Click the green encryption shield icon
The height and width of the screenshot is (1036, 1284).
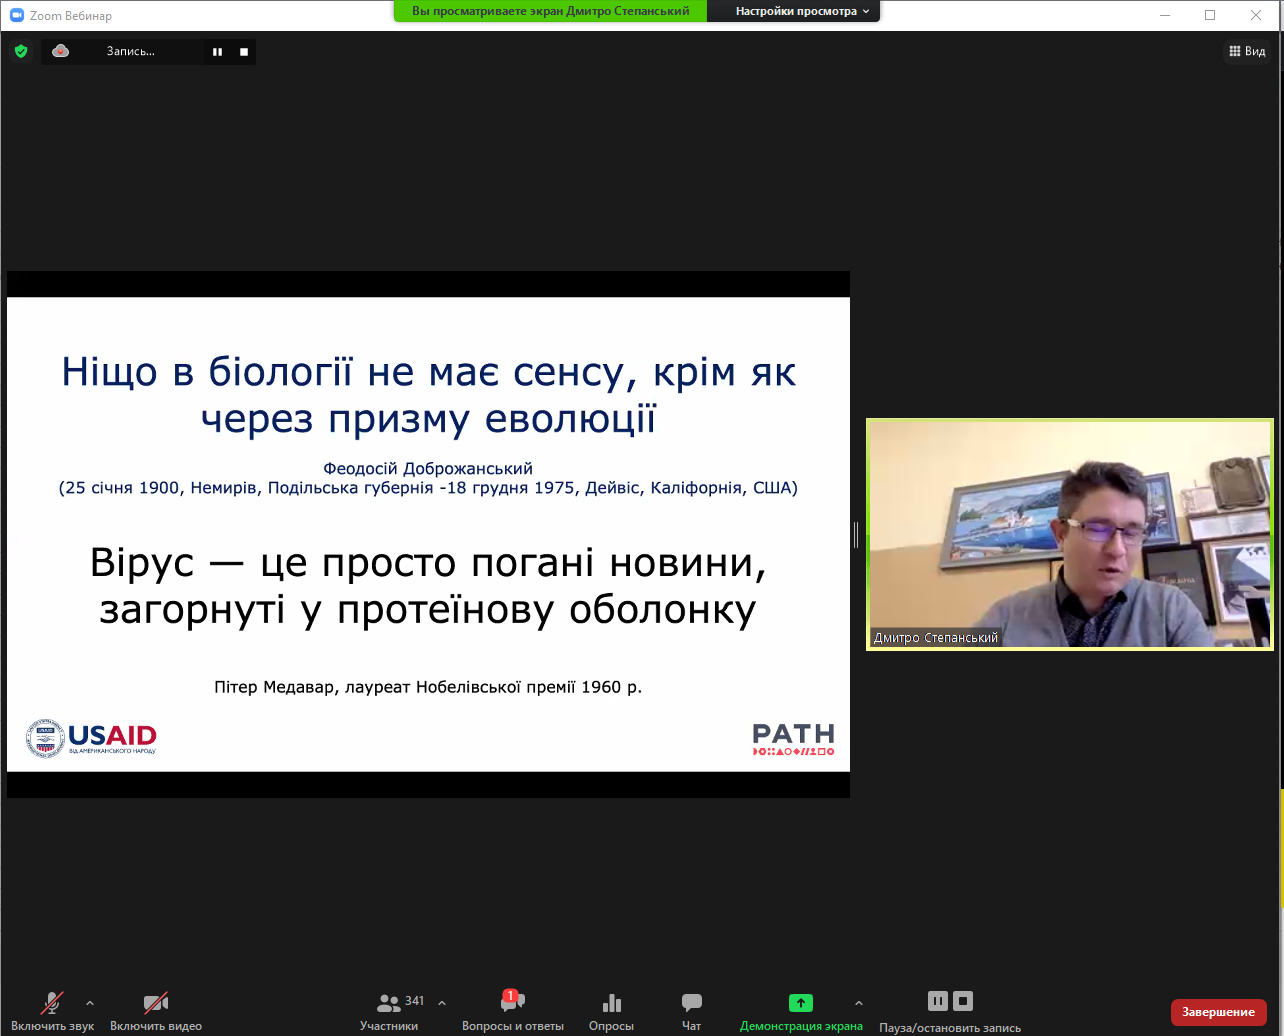21,51
